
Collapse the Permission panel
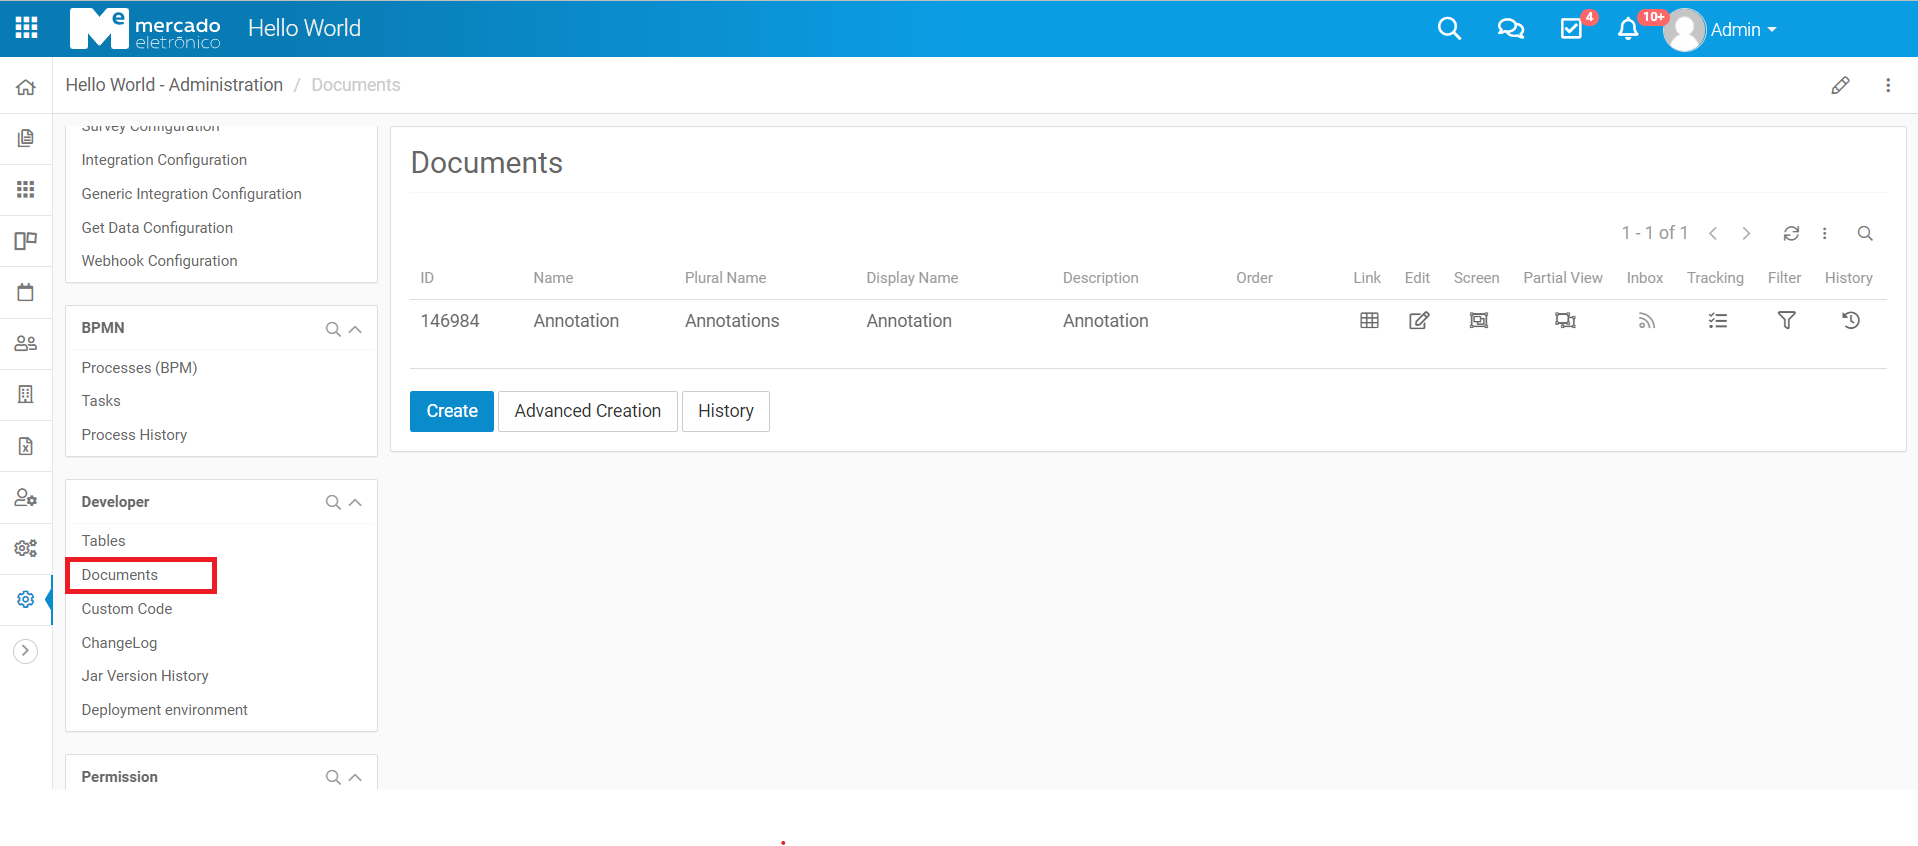pos(355,777)
